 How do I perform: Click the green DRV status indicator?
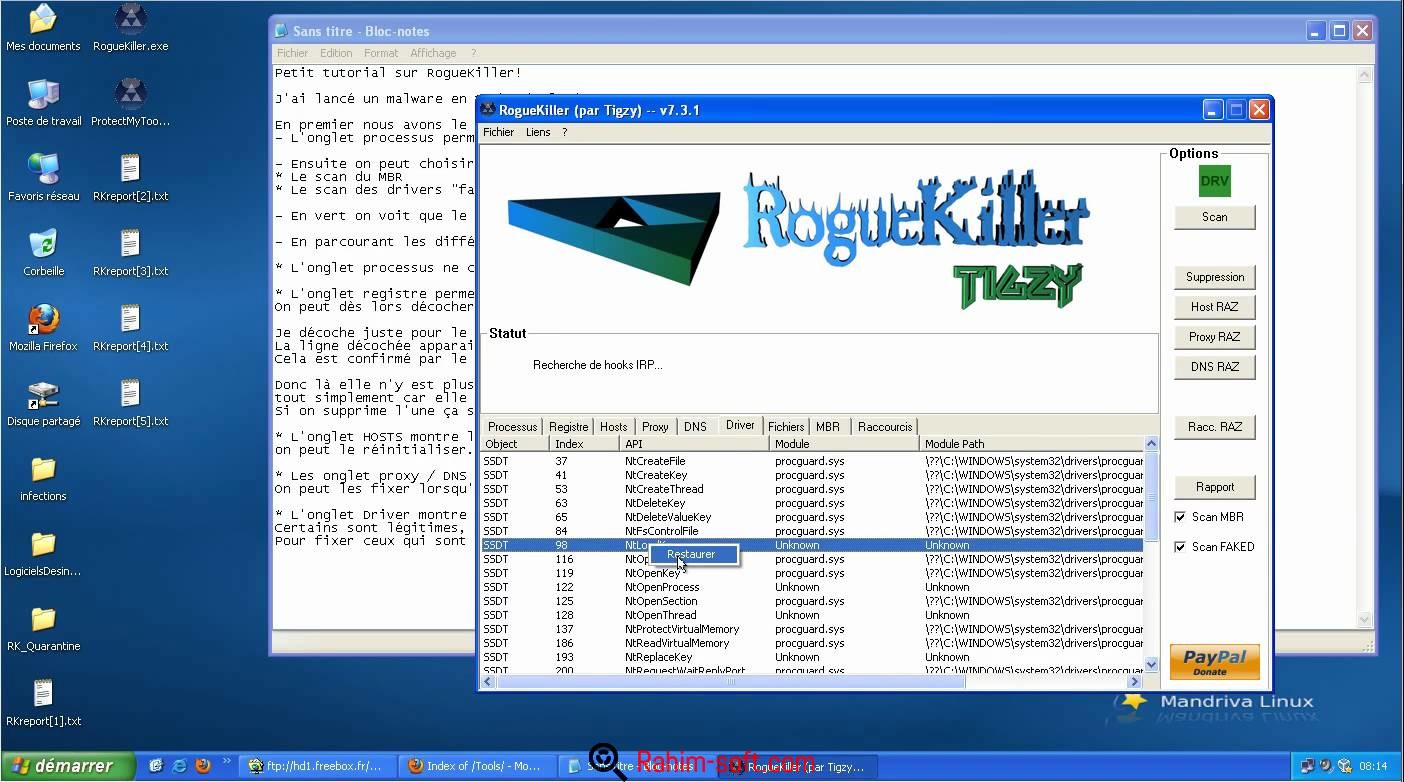coord(1214,181)
